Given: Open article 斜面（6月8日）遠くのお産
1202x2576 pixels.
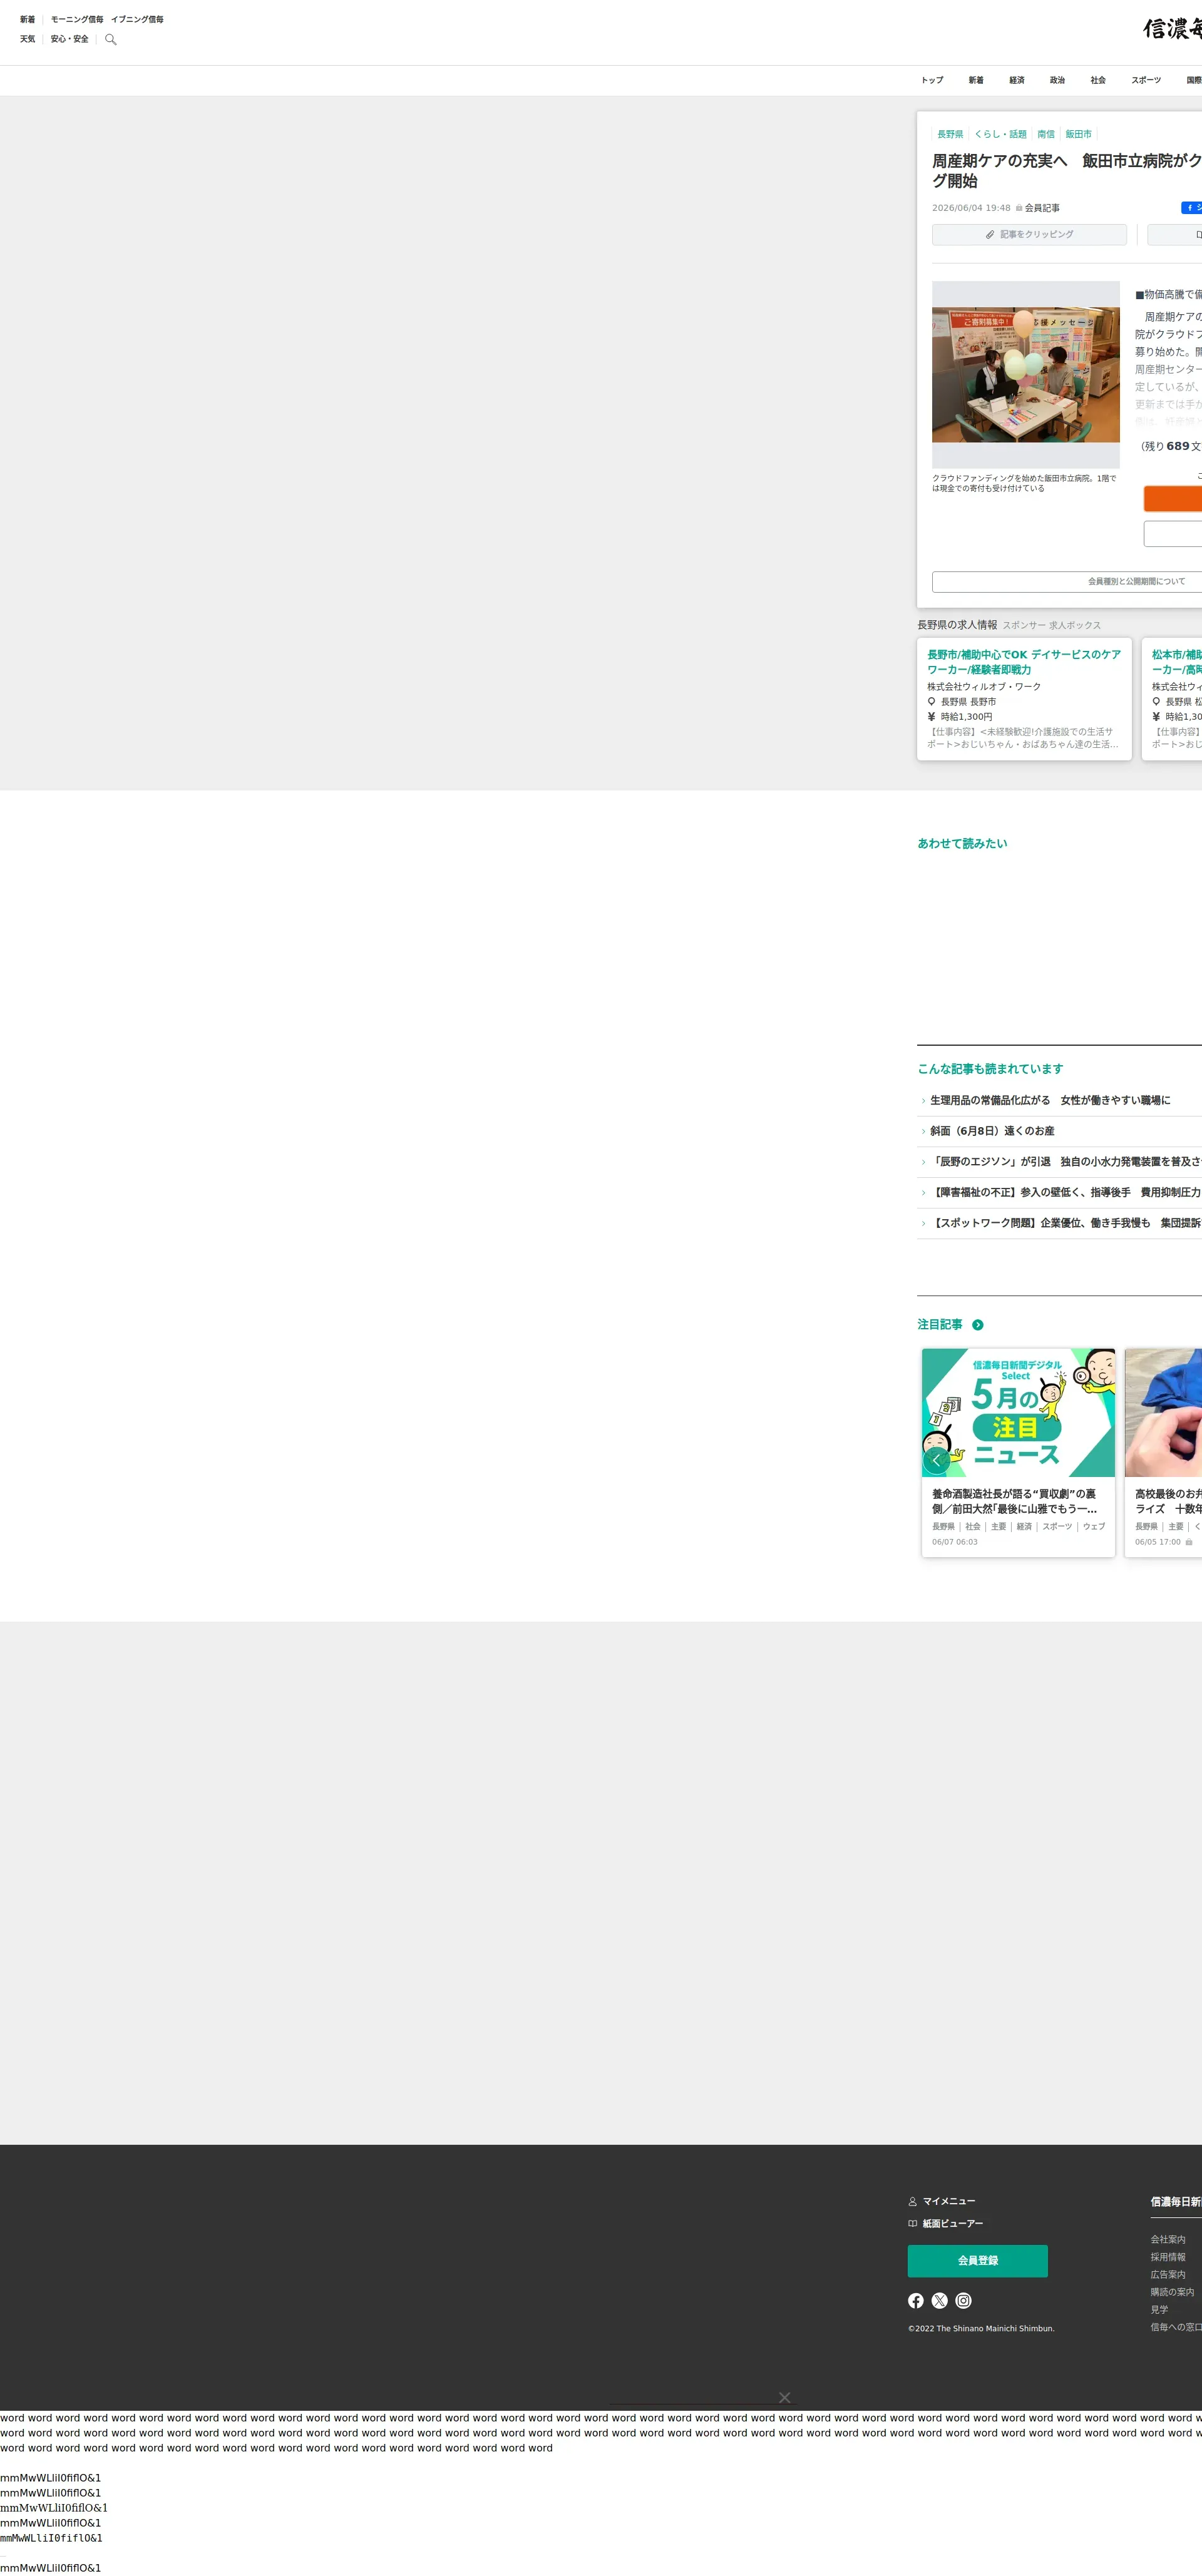Looking at the screenshot, I should 992,1132.
